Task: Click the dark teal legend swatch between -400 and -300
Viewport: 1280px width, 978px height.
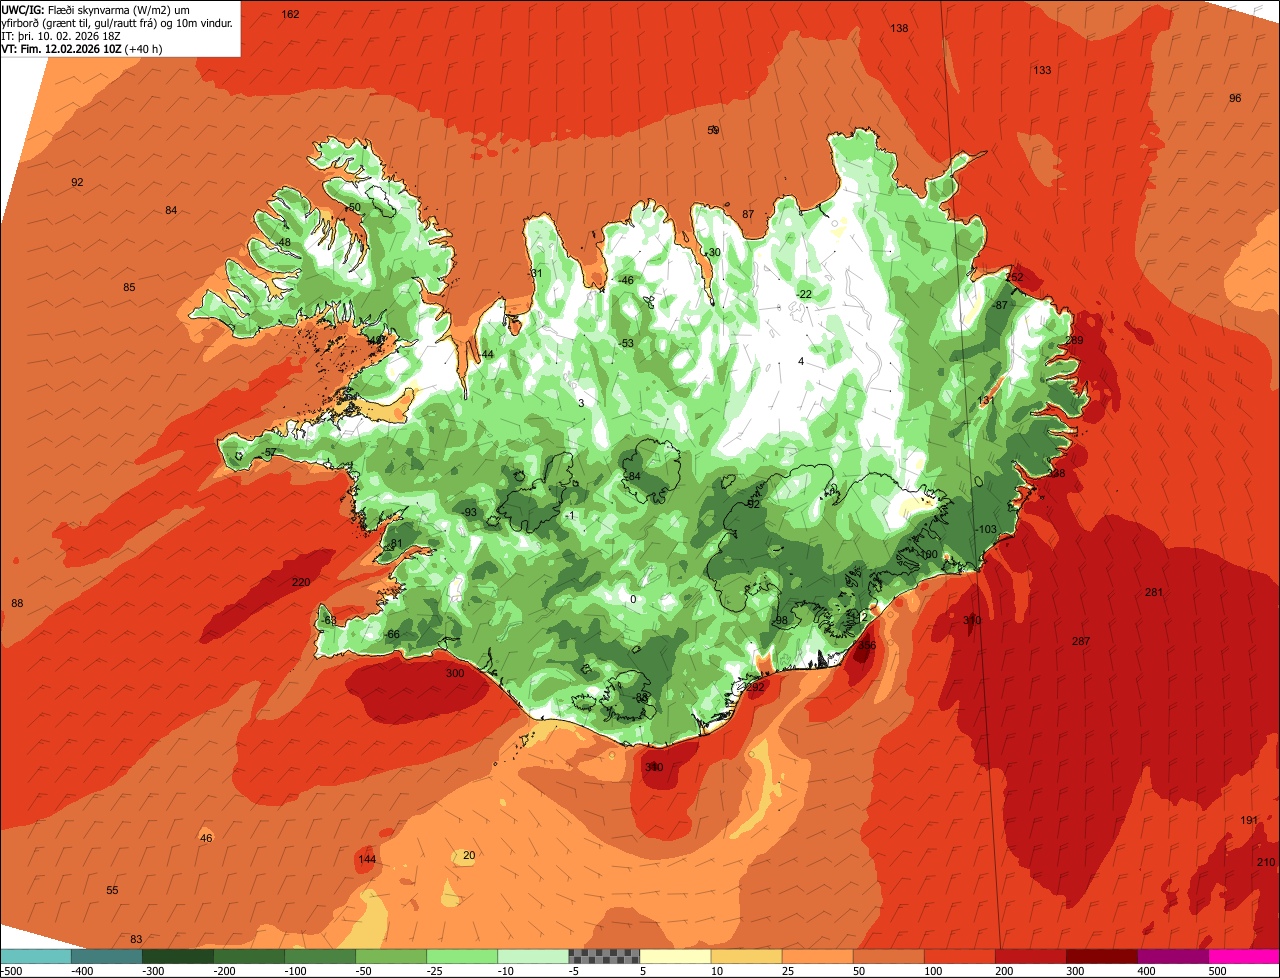Action: [x=107, y=955]
